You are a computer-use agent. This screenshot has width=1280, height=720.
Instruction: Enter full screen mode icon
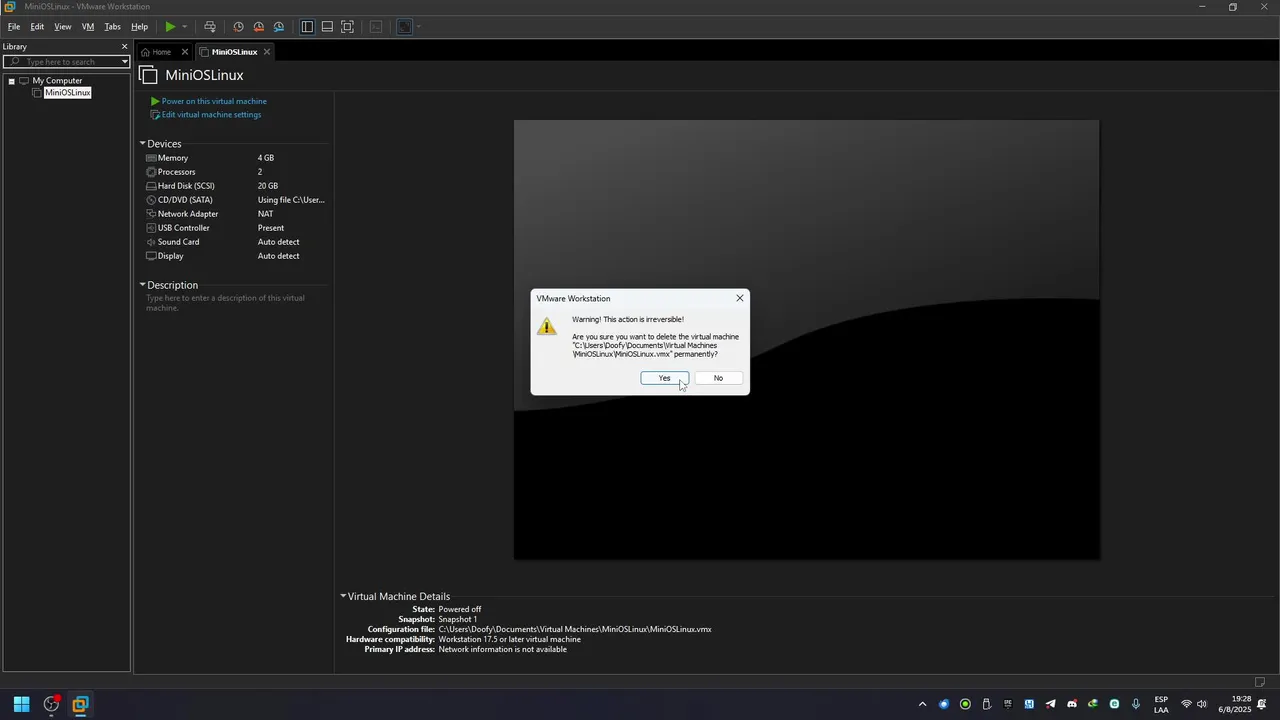click(x=347, y=27)
